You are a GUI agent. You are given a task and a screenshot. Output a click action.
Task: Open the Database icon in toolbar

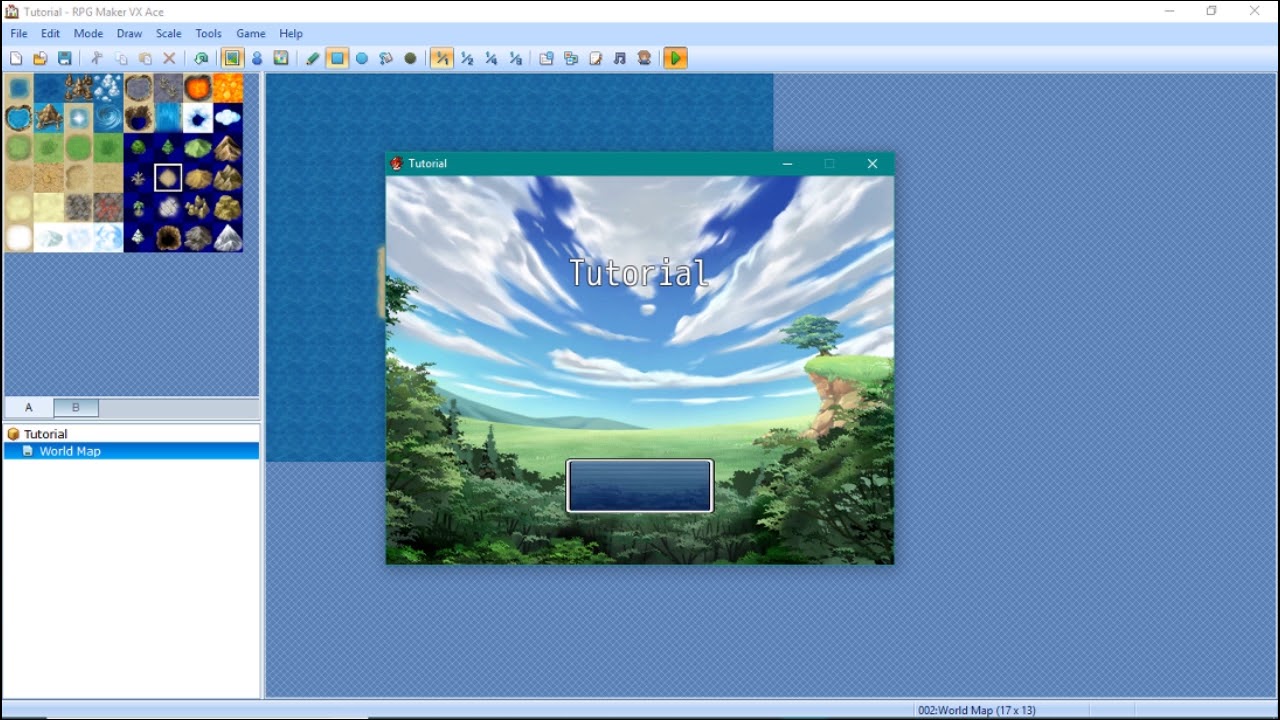pos(547,59)
